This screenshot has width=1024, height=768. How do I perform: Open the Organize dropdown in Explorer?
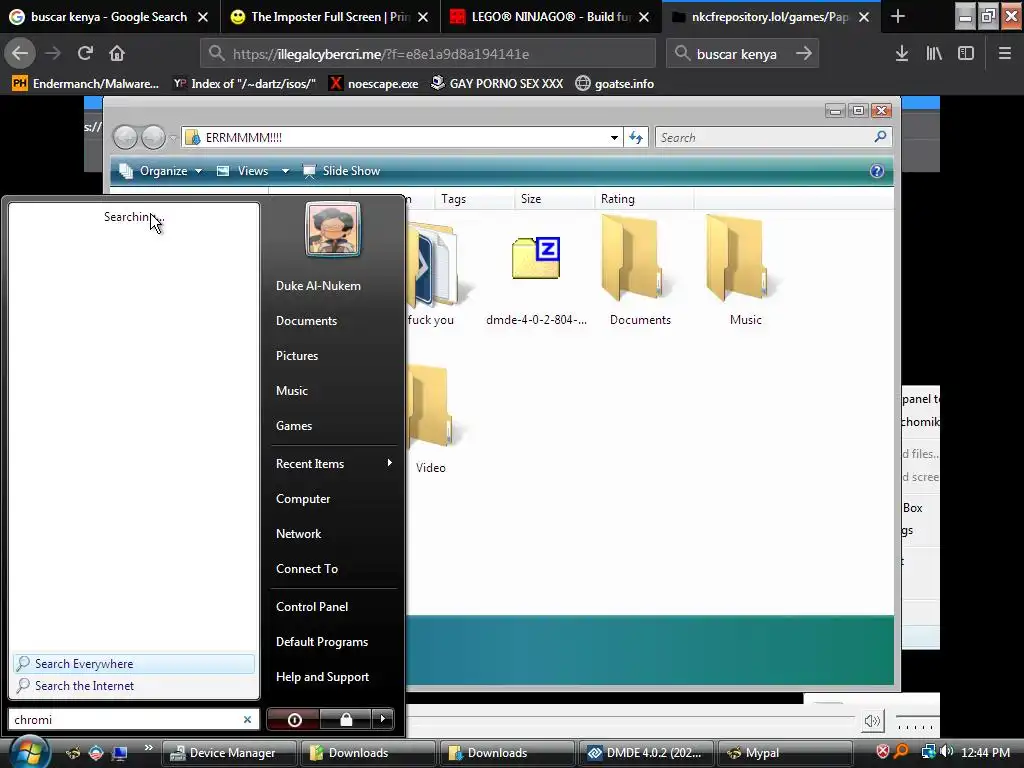tap(160, 171)
